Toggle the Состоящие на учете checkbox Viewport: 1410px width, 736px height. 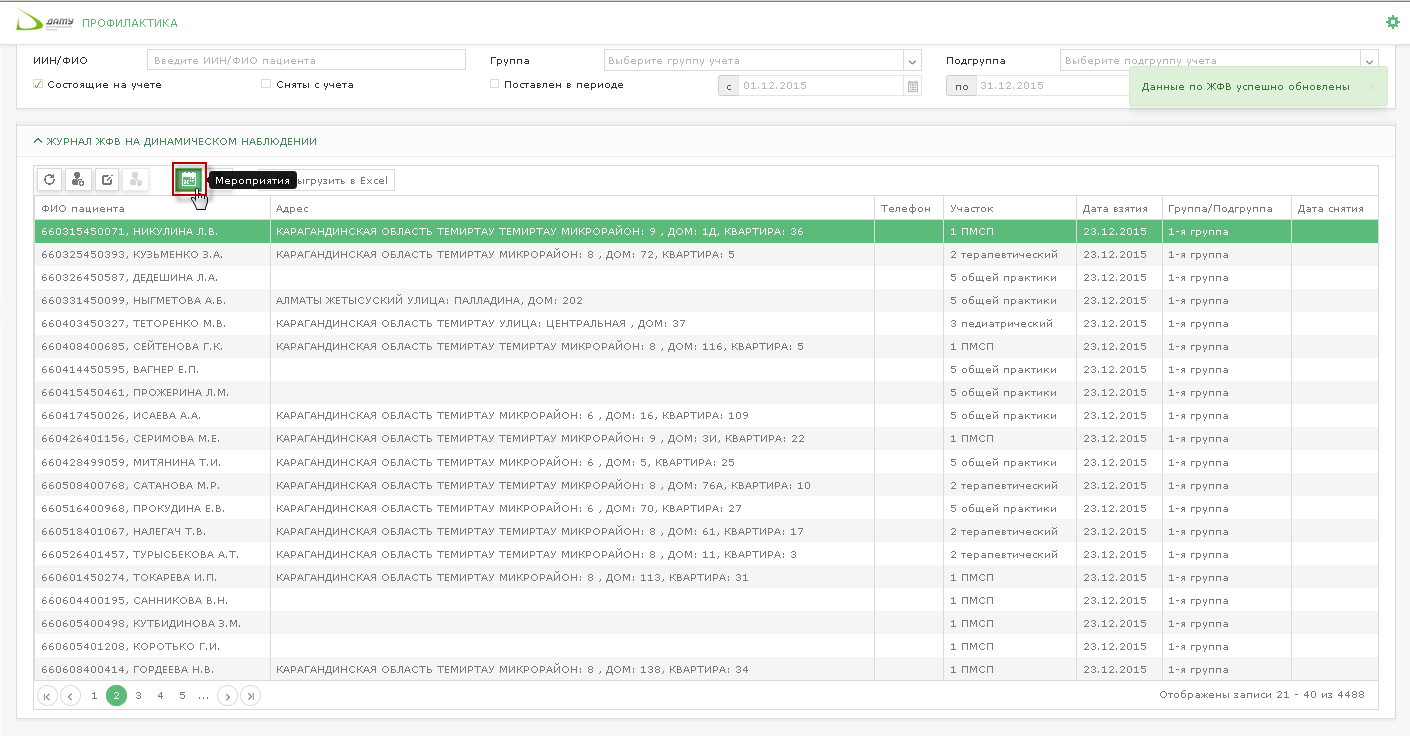[x=38, y=85]
